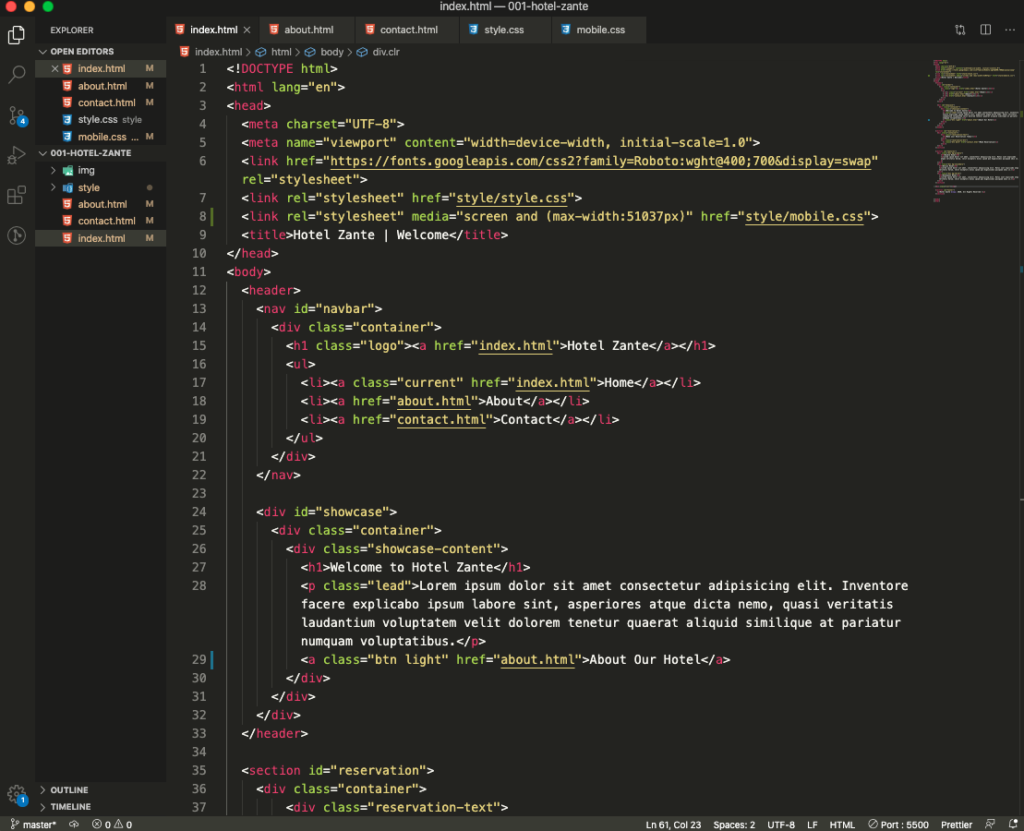Screen dimensions: 1024x831
Task: Close the index.html editor tab
Action: coord(247,30)
